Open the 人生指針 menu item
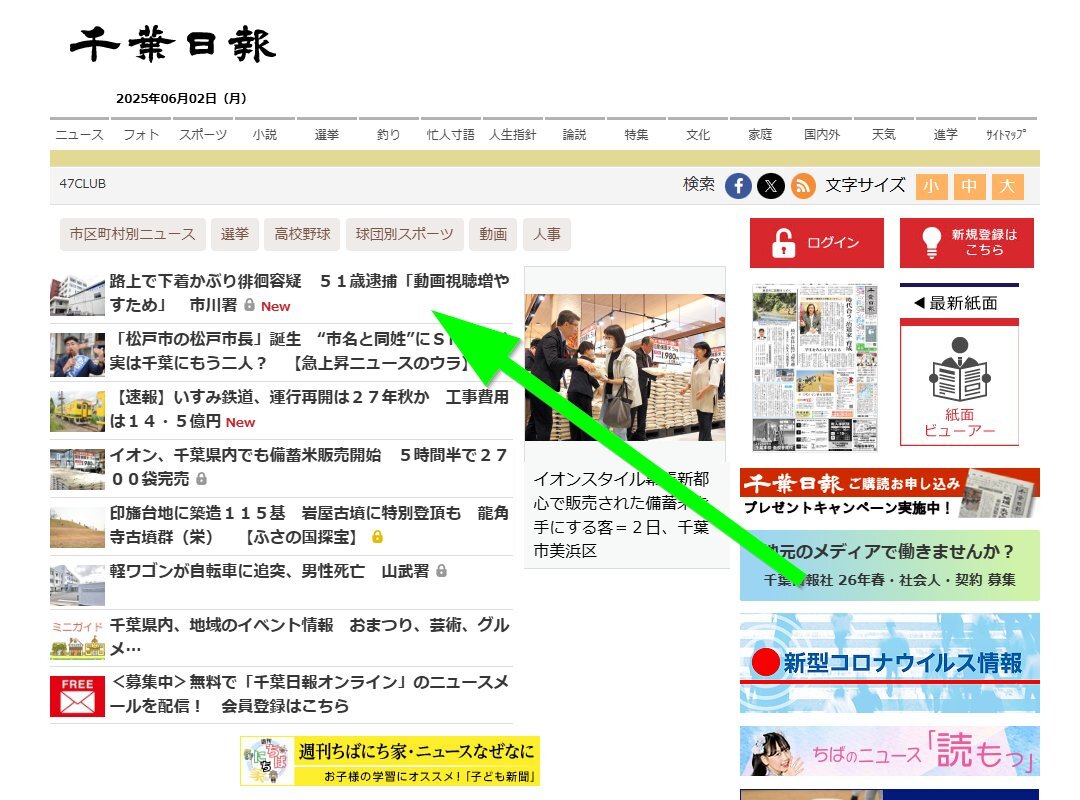Viewport: 1080px width, 800px height. point(512,134)
